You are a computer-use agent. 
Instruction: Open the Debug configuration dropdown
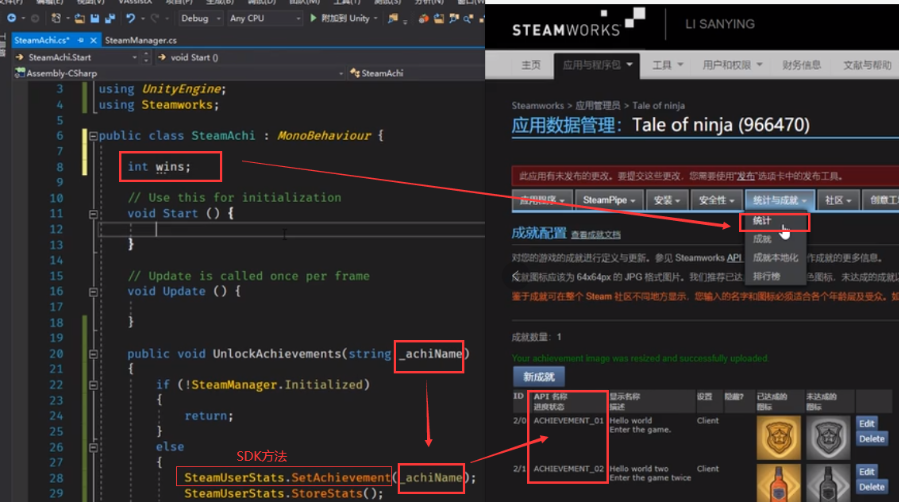coord(201,18)
